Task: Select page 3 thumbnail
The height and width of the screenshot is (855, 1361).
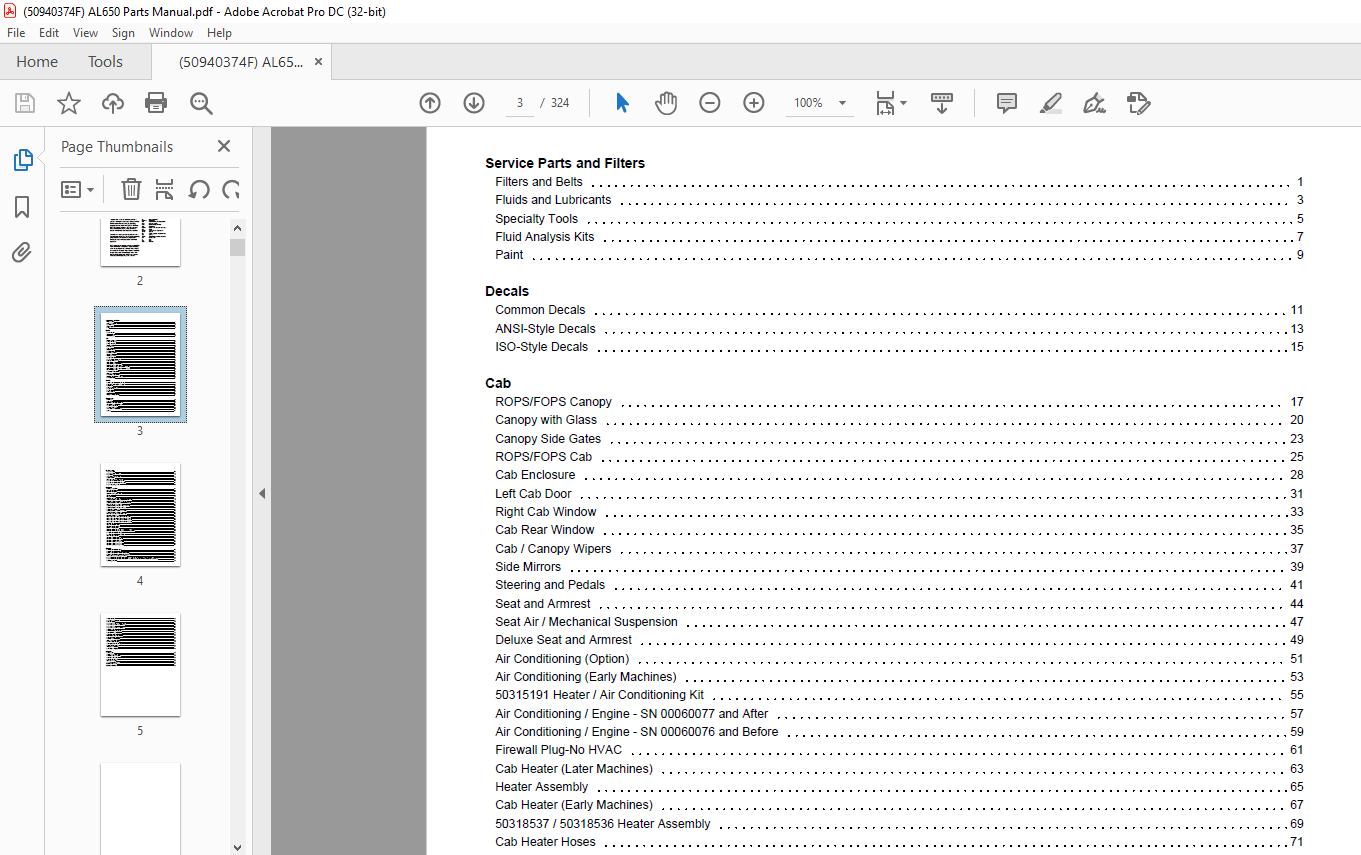Action: tap(140, 364)
